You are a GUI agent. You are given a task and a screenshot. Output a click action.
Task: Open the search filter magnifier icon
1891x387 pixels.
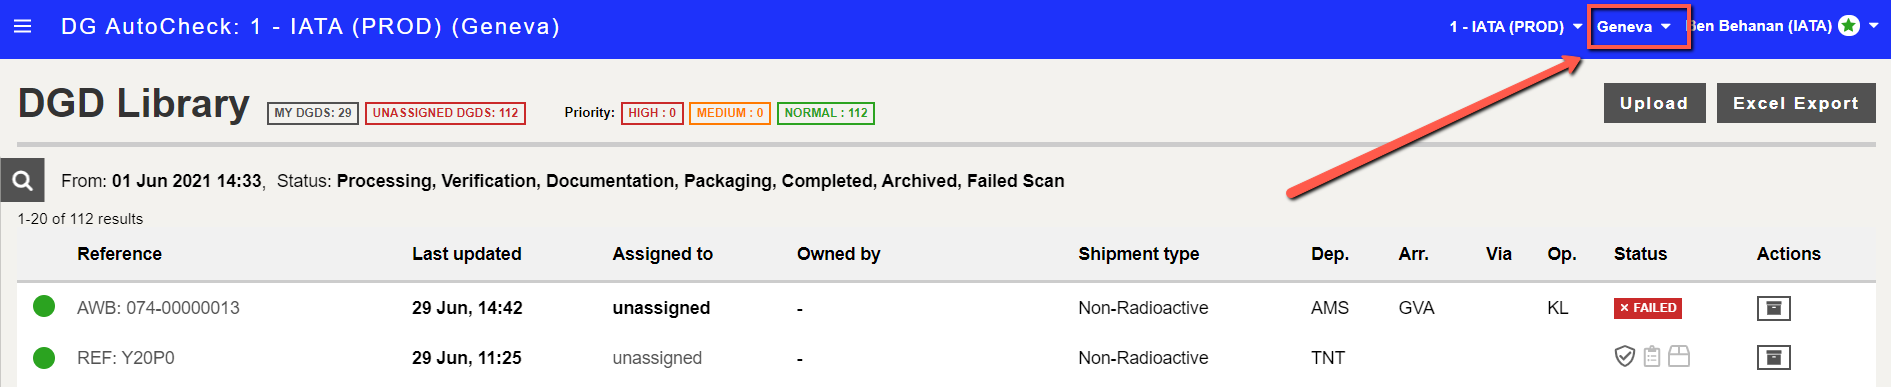[x=22, y=181]
